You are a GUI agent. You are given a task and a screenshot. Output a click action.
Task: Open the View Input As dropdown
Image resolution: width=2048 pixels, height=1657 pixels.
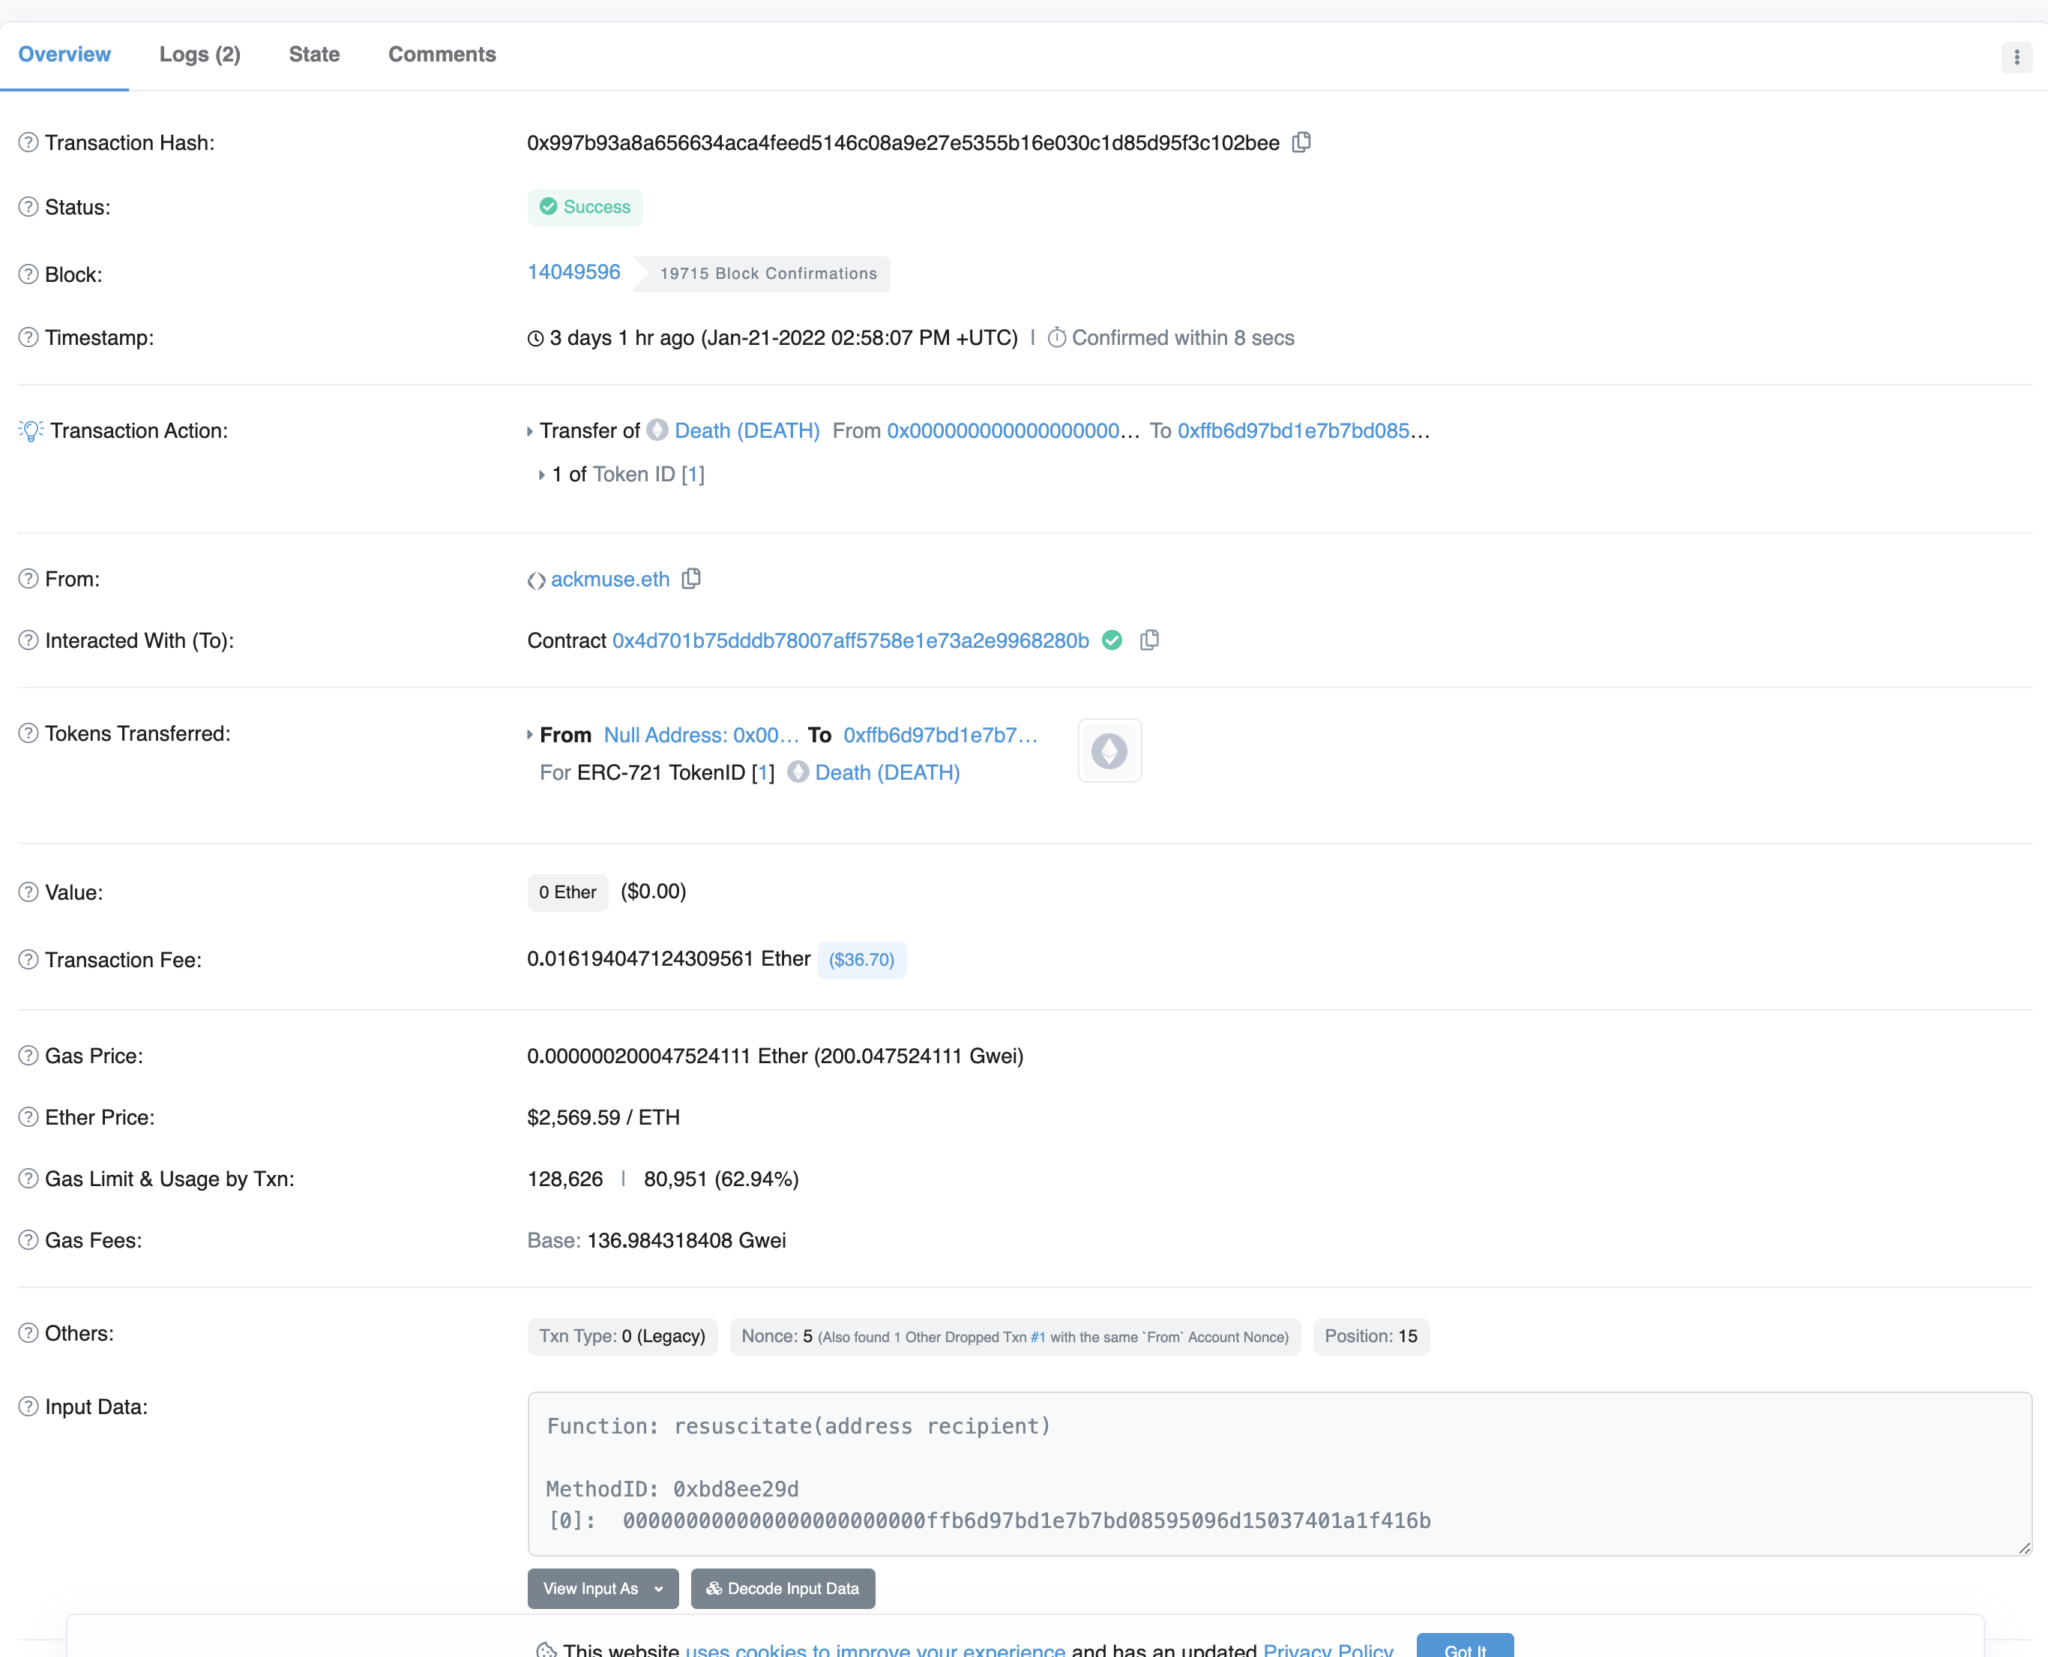point(602,1588)
